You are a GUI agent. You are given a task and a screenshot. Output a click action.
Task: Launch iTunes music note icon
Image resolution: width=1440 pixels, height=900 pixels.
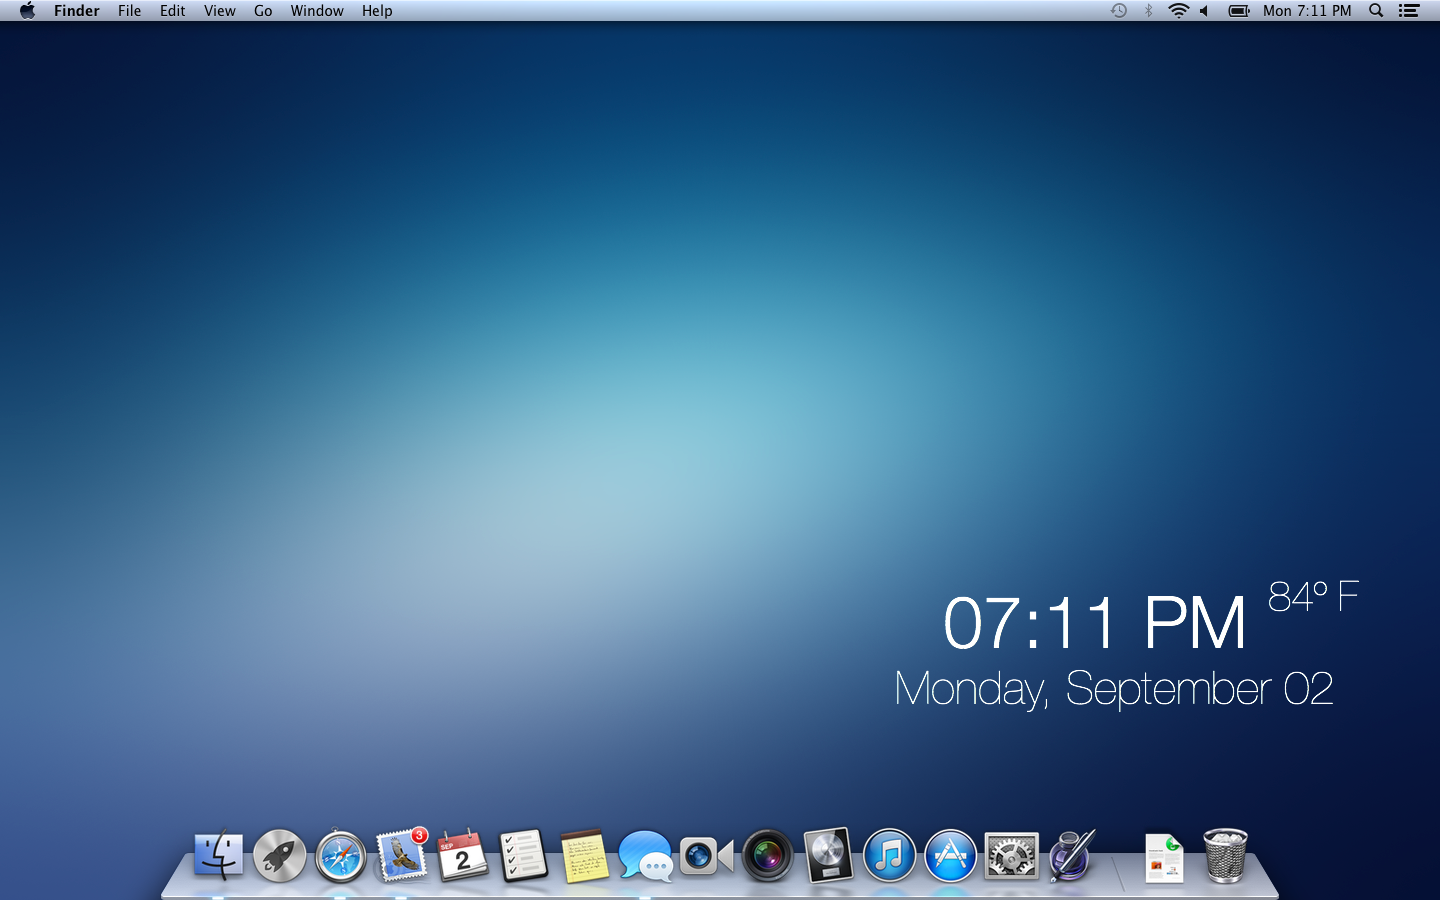(889, 856)
